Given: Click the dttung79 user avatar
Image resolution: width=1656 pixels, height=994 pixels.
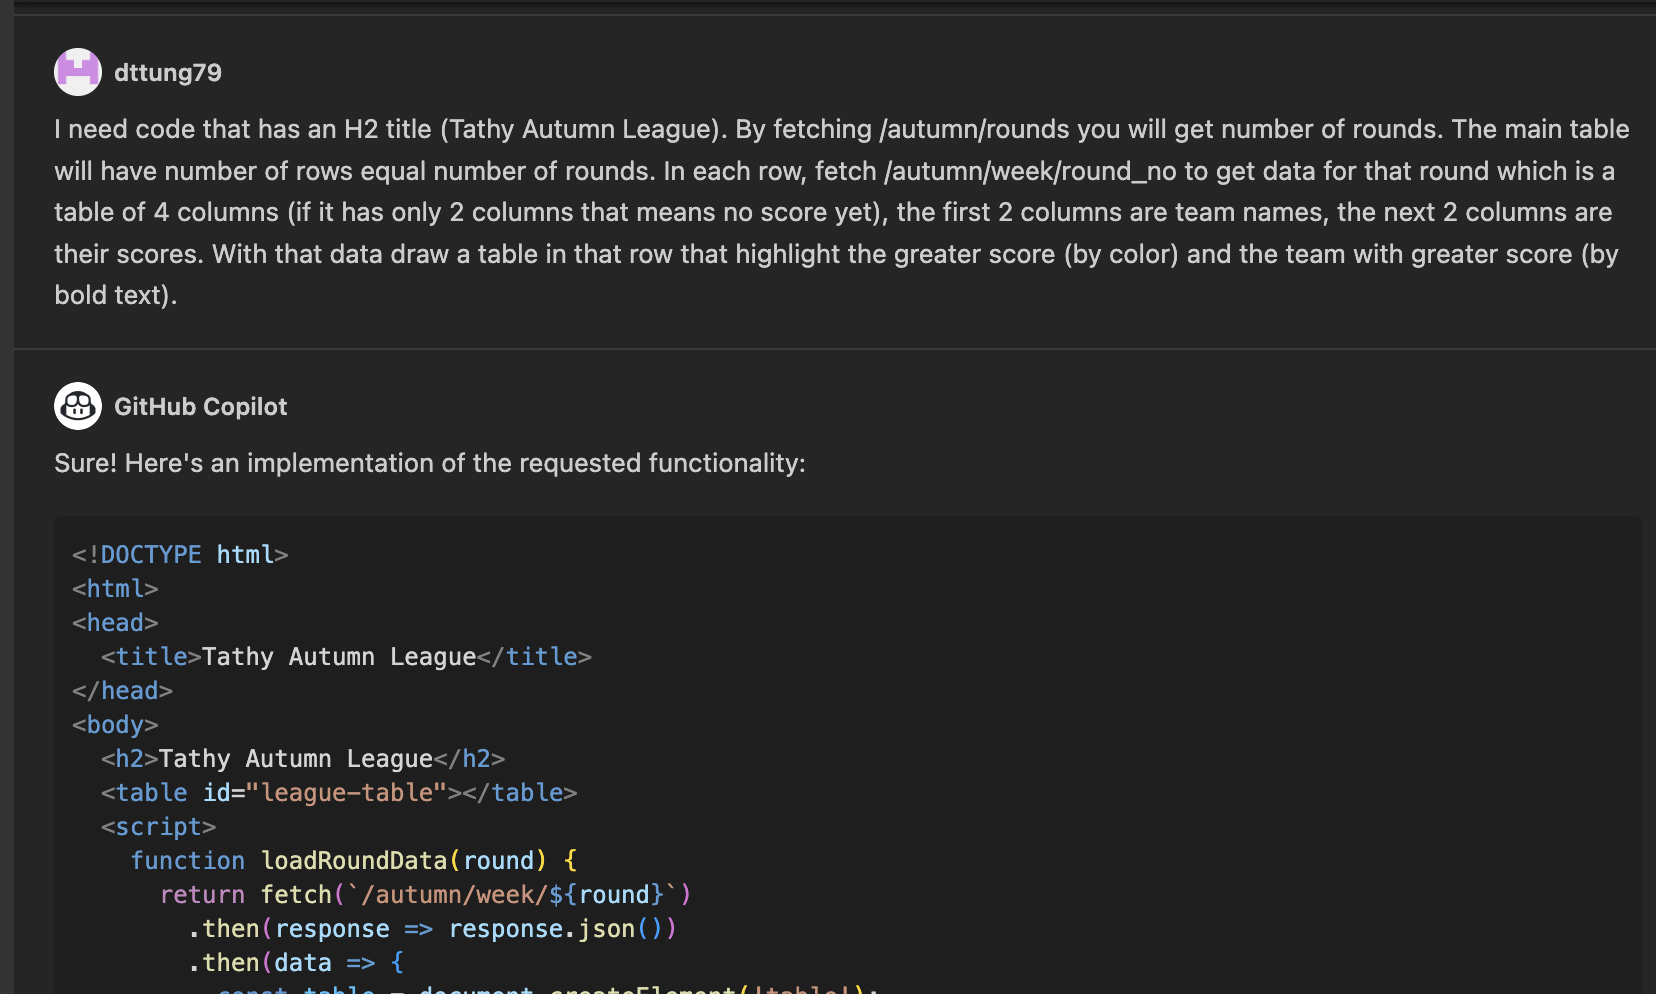Looking at the screenshot, I should click(x=78, y=72).
